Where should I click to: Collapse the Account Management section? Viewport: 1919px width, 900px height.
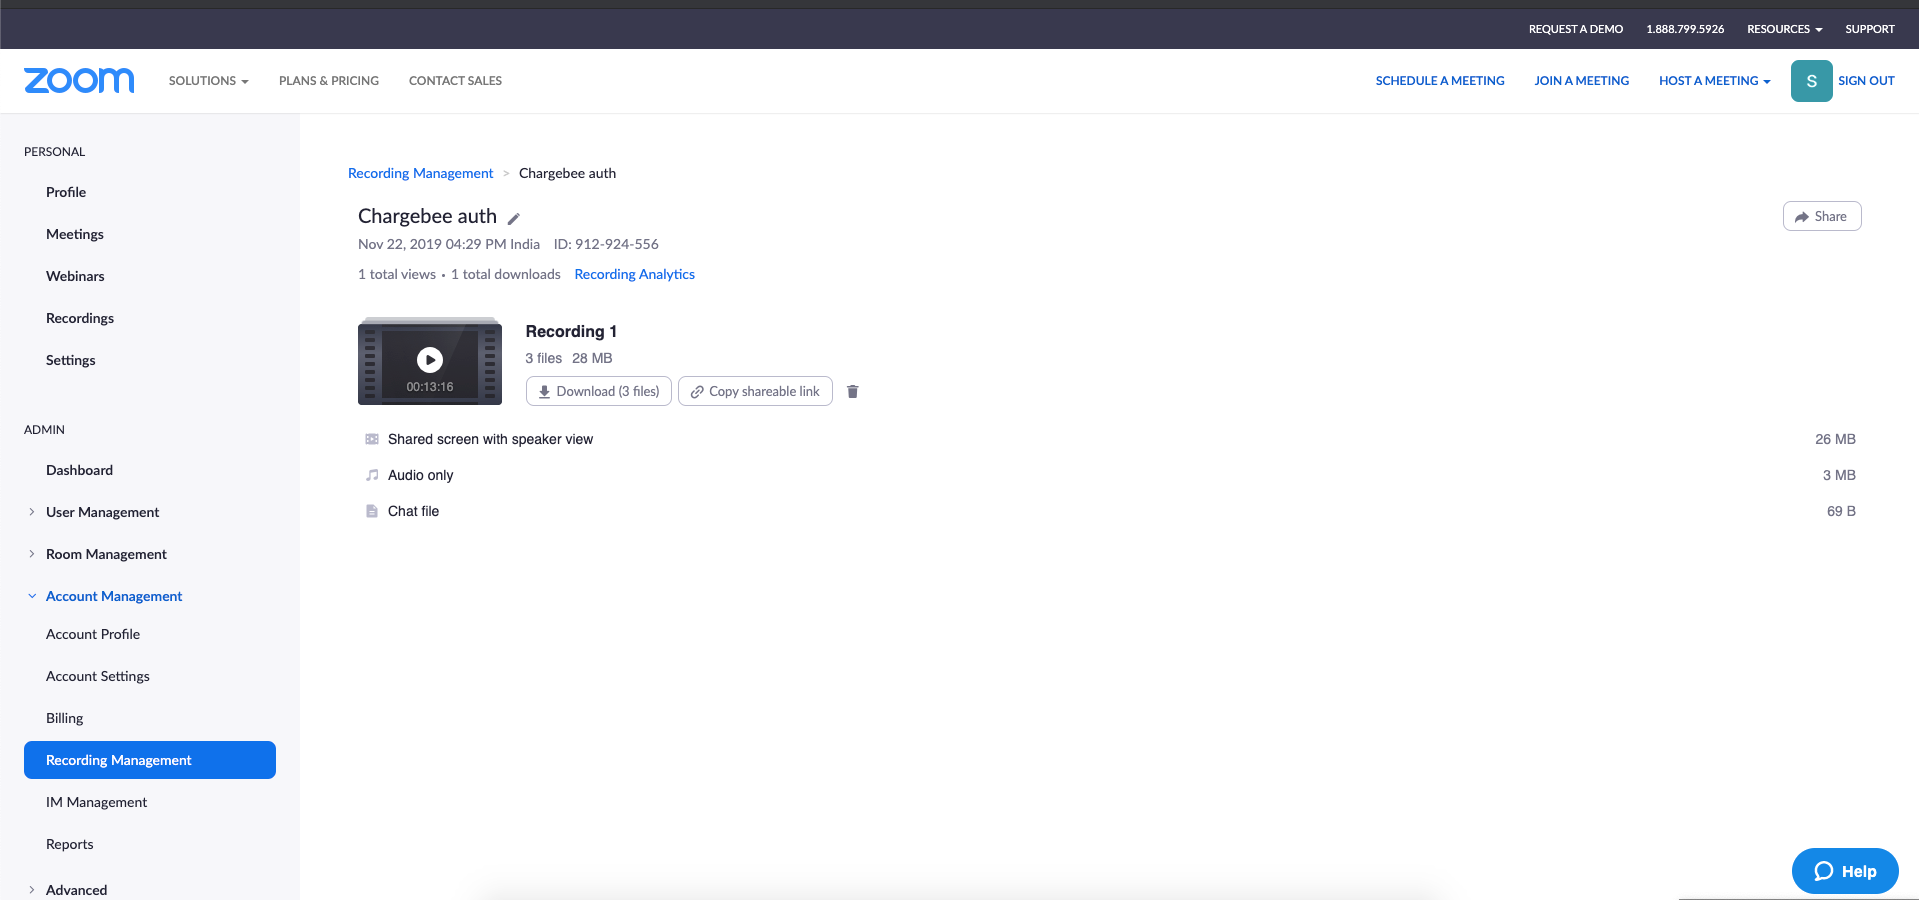pos(32,596)
